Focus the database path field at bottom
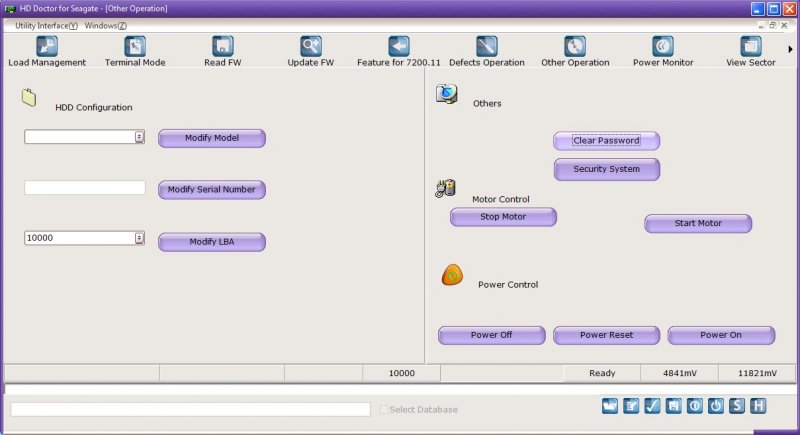The width and height of the screenshot is (800, 435). [x=190, y=409]
